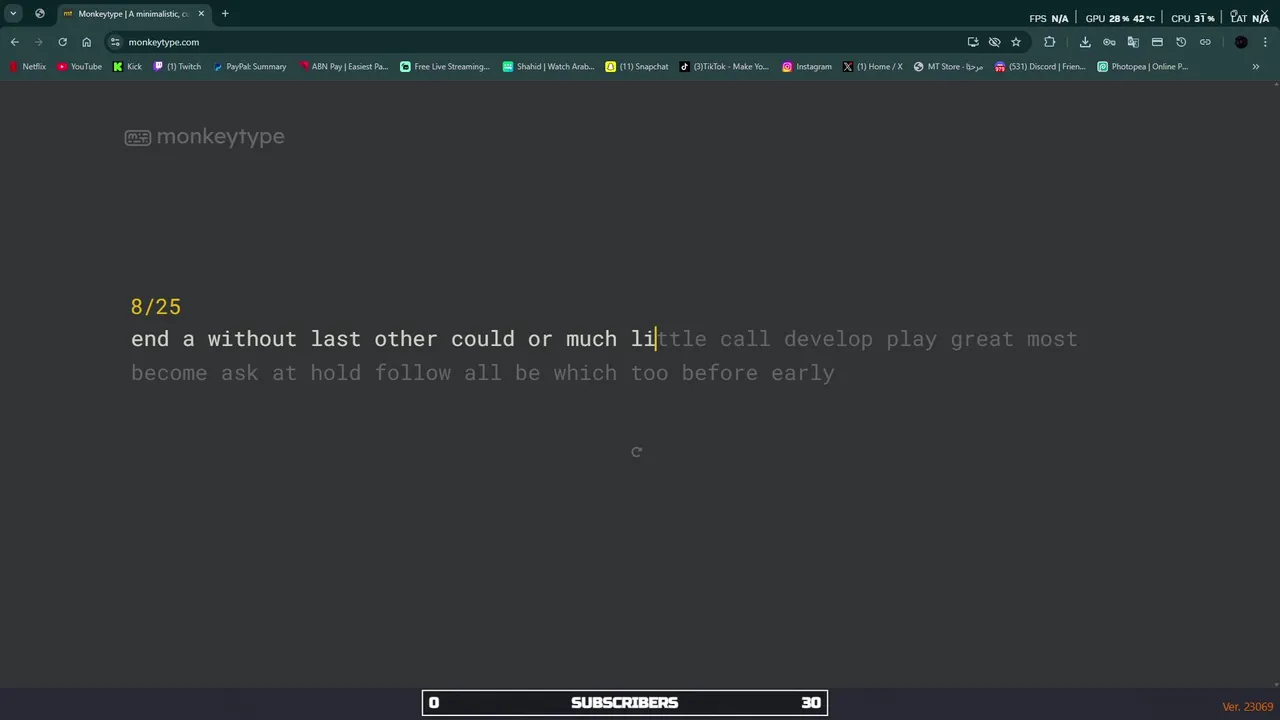
Task: Open the browser home page
Action: pos(86,42)
